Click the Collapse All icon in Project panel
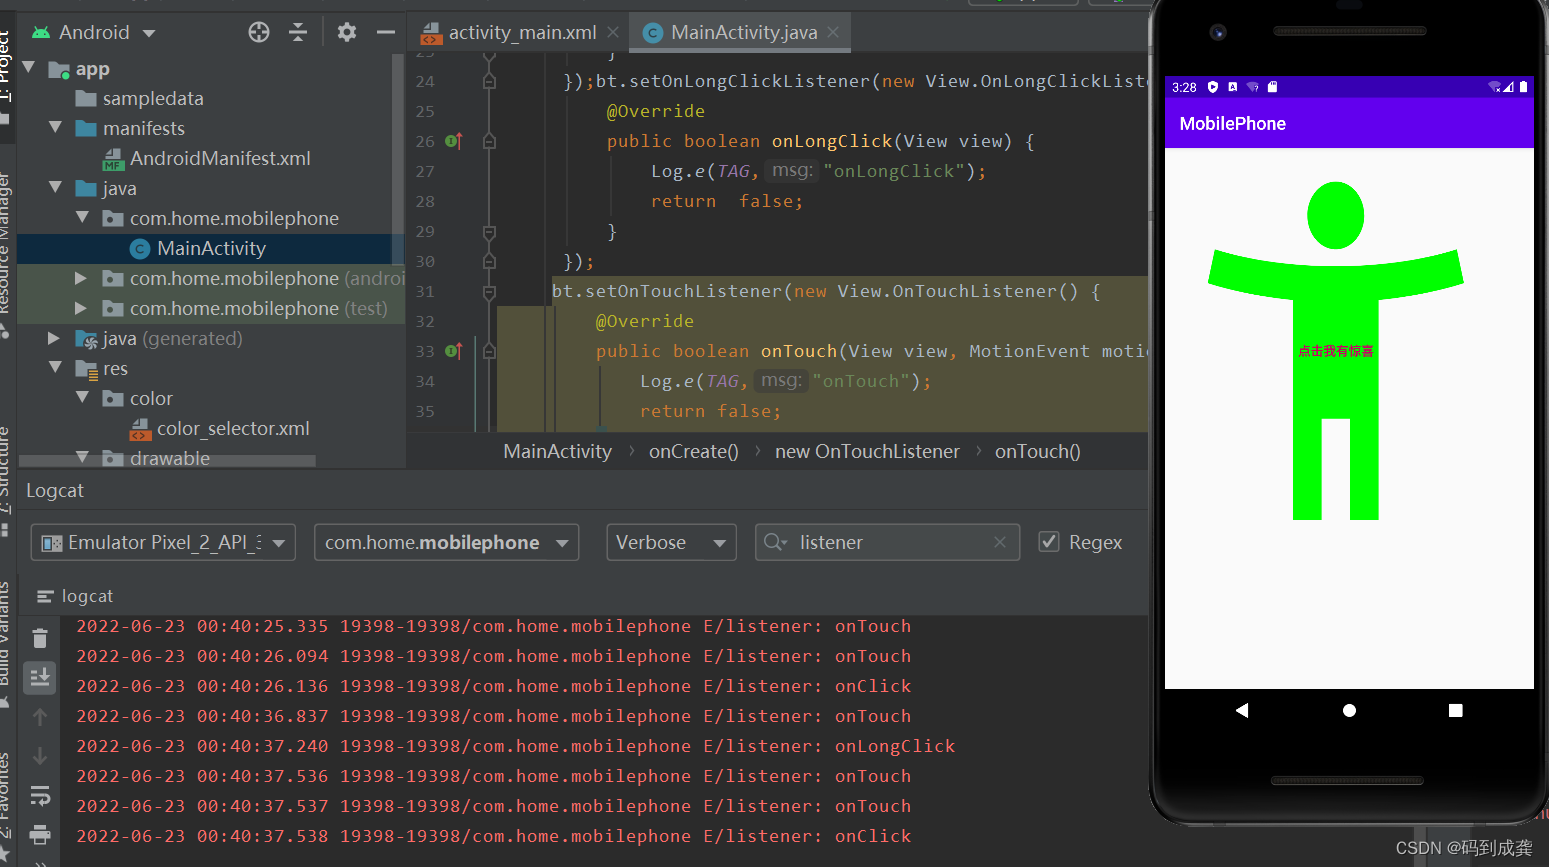 click(298, 32)
